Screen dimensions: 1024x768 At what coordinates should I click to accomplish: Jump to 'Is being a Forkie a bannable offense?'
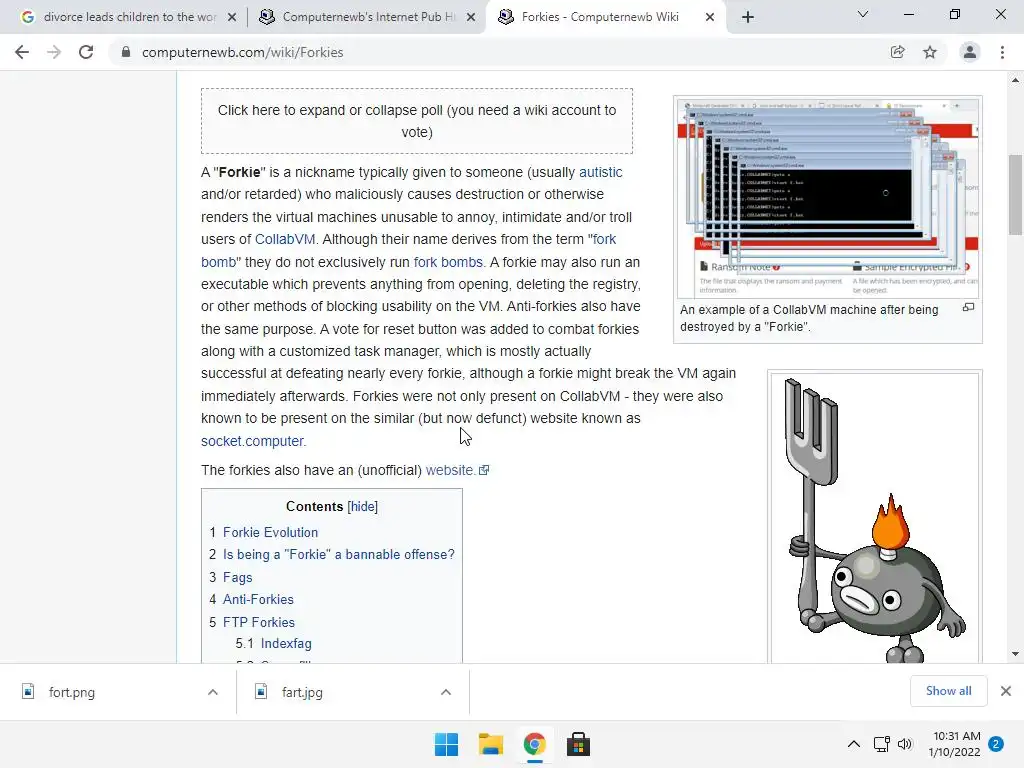pyautogui.click(x=338, y=554)
